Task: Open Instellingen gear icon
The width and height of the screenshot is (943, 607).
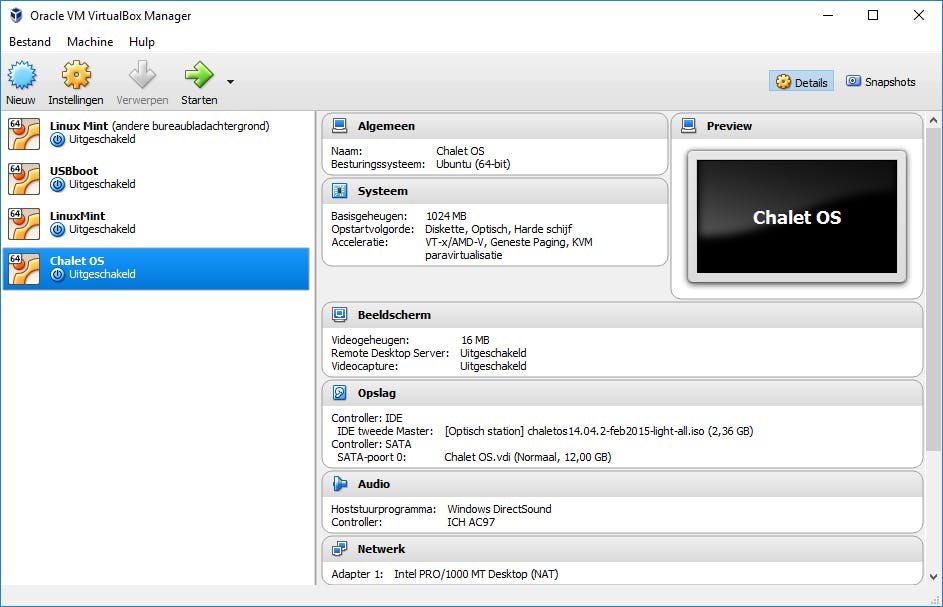Action: [76, 75]
